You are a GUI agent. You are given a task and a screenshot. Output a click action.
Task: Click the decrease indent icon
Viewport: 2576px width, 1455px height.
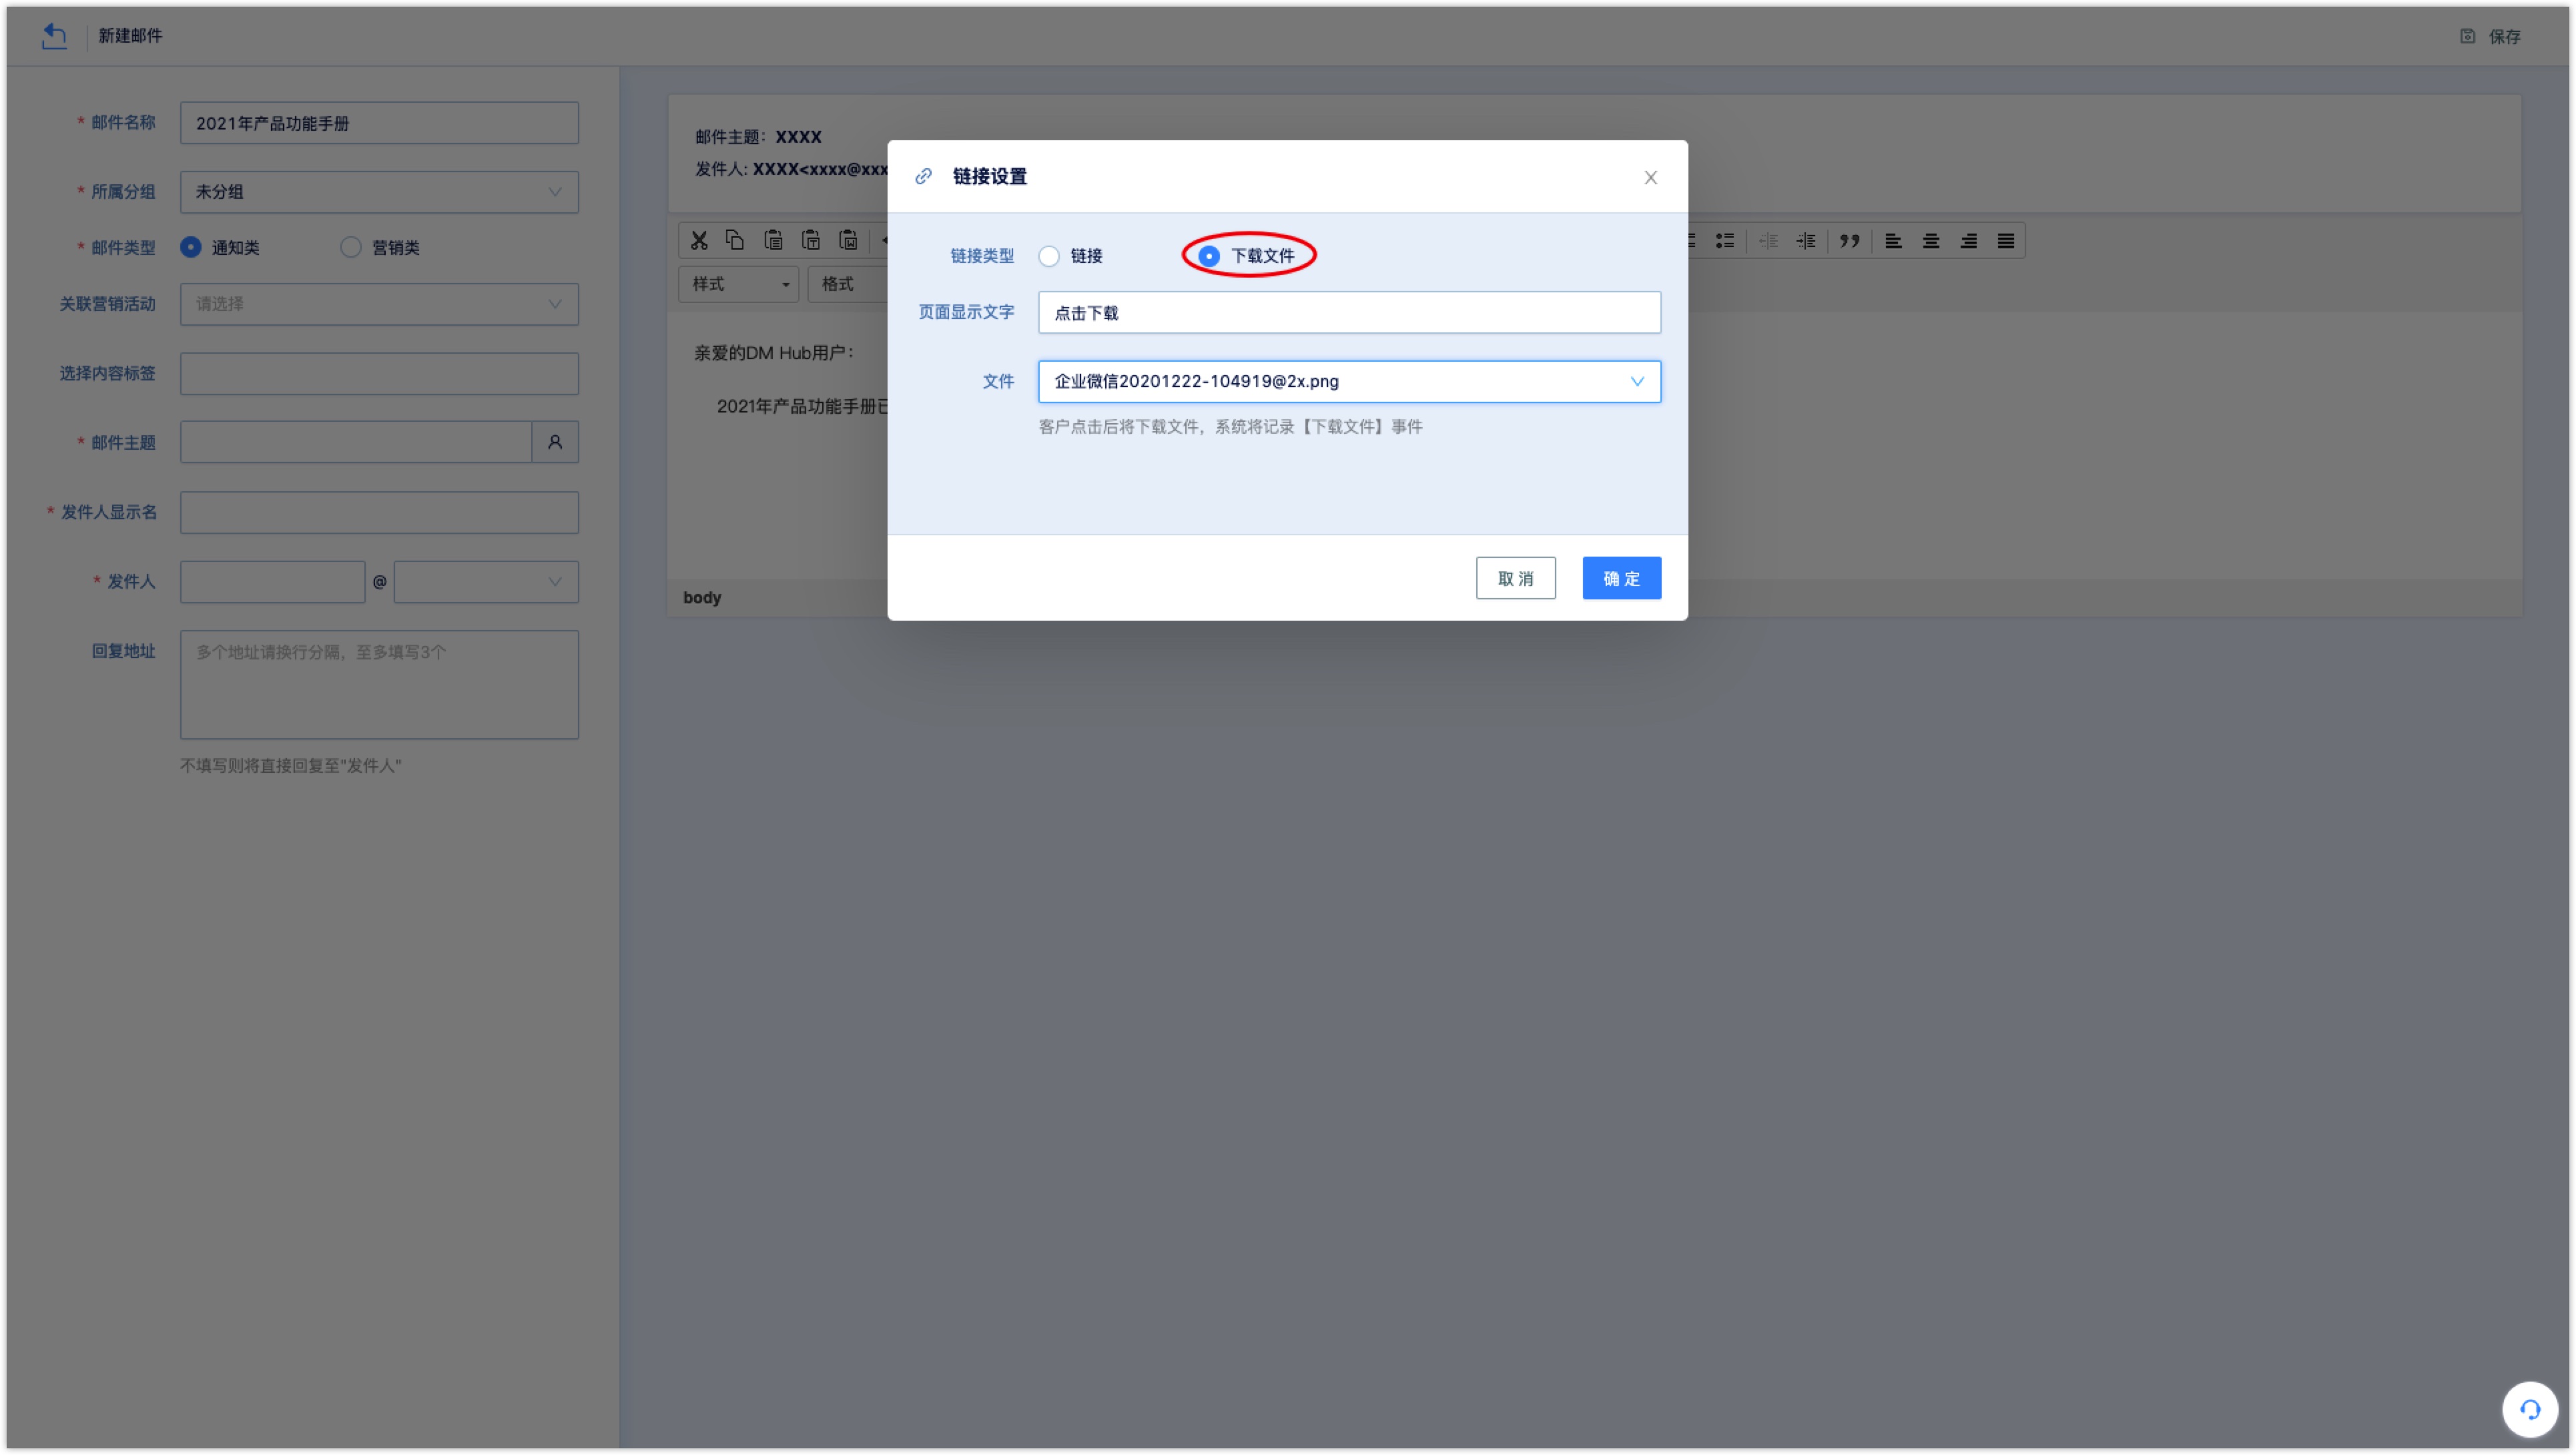(1768, 241)
